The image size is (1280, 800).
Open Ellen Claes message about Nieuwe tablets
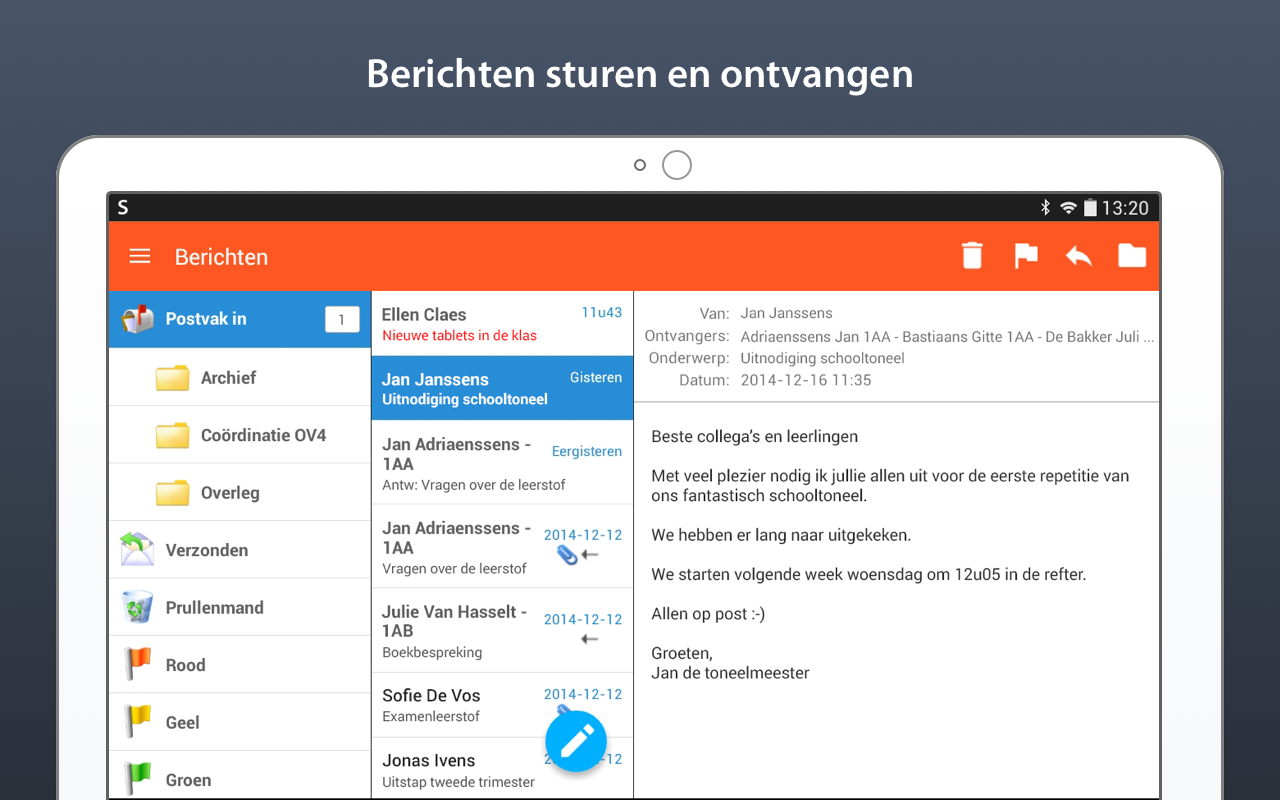pyautogui.click(x=502, y=324)
